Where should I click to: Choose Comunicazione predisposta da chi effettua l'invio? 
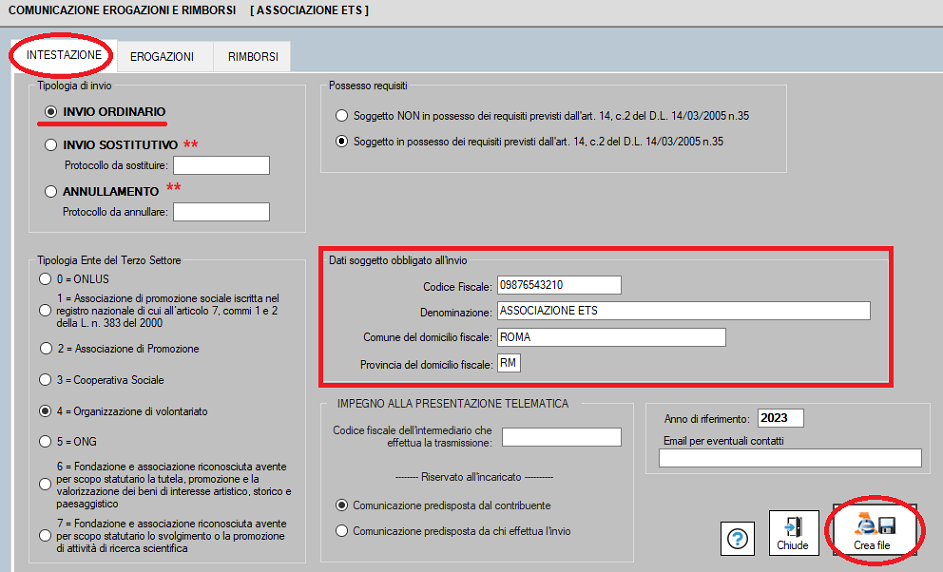click(342, 531)
